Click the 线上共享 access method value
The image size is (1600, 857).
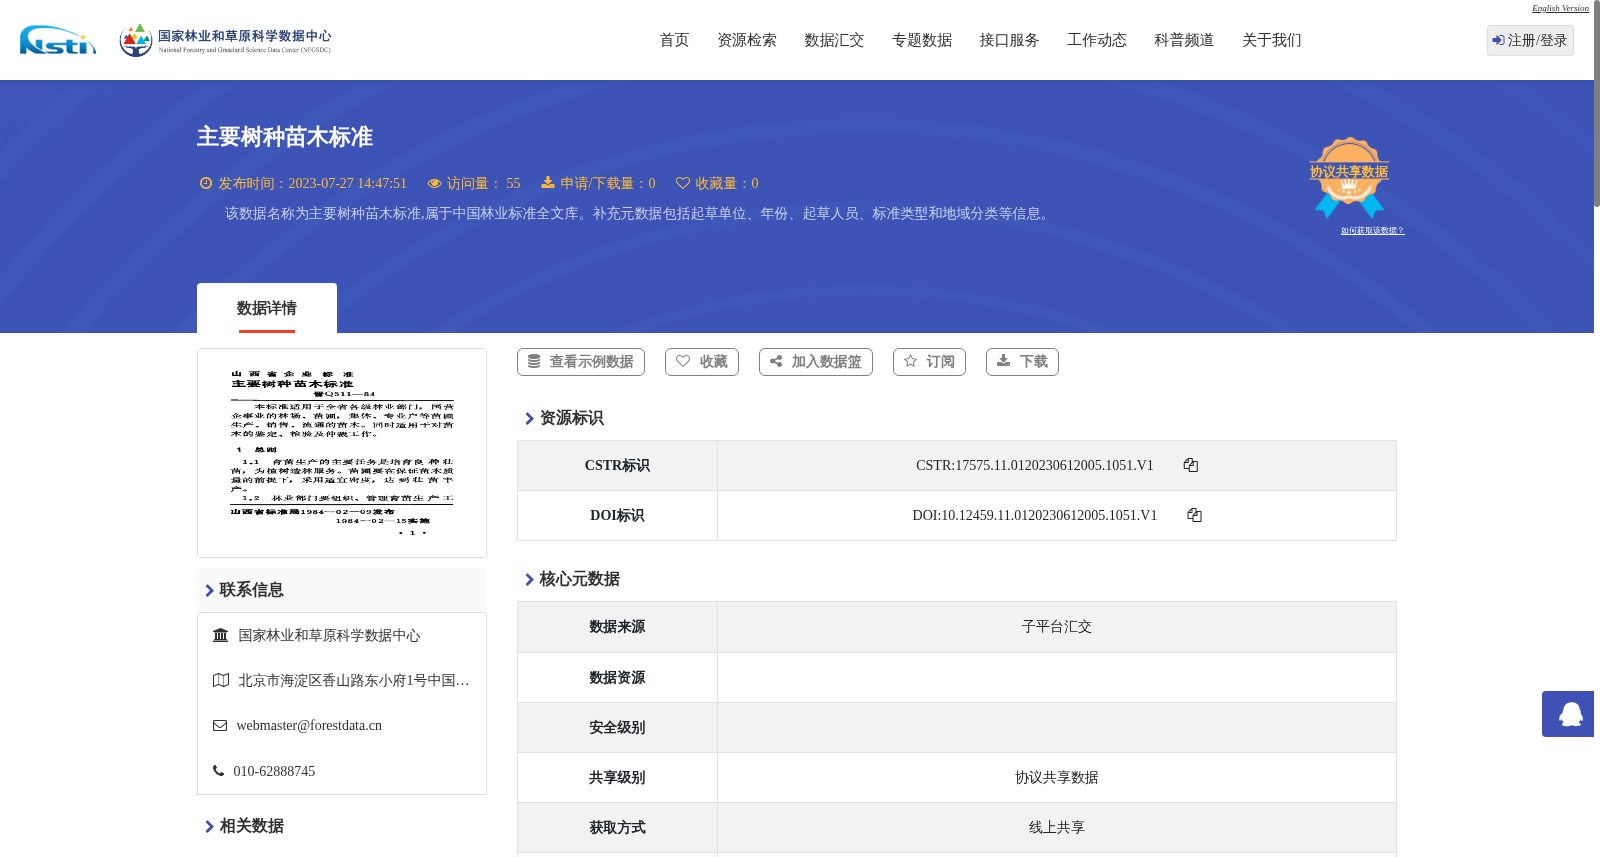click(1057, 828)
